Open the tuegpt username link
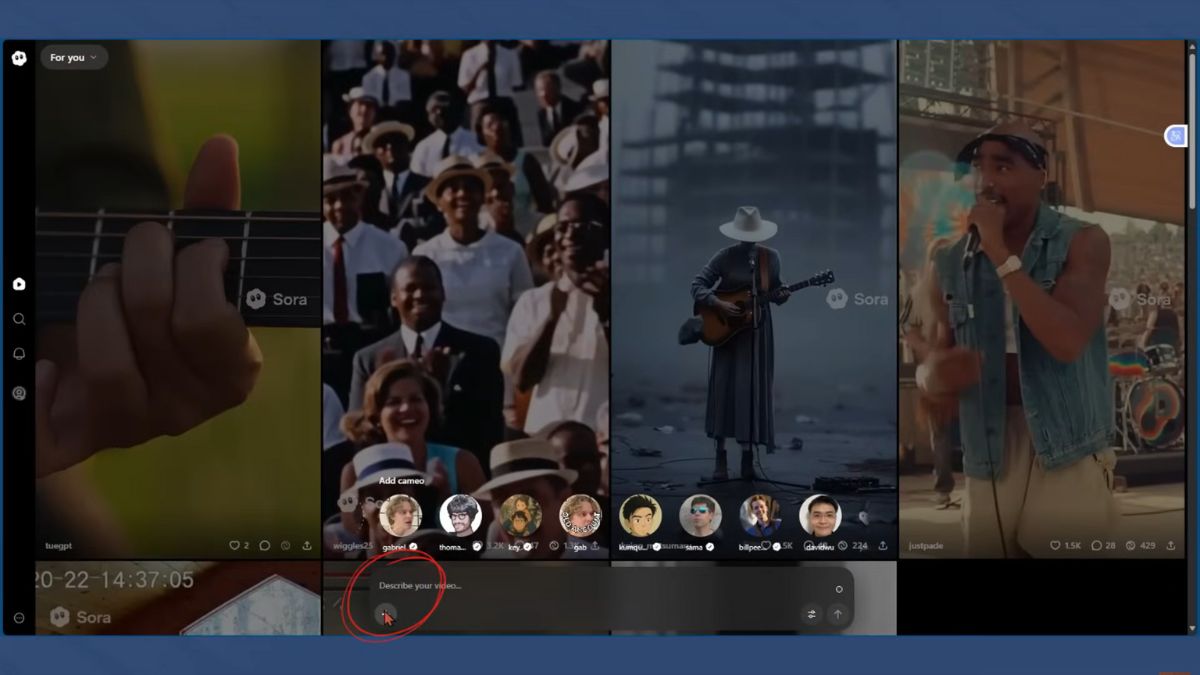 pyautogui.click(x=59, y=546)
